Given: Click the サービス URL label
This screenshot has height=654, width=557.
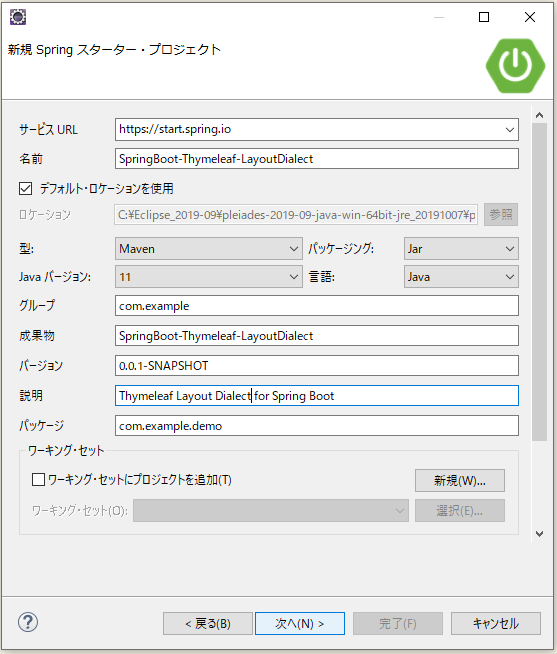Looking at the screenshot, I should click(x=48, y=130).
